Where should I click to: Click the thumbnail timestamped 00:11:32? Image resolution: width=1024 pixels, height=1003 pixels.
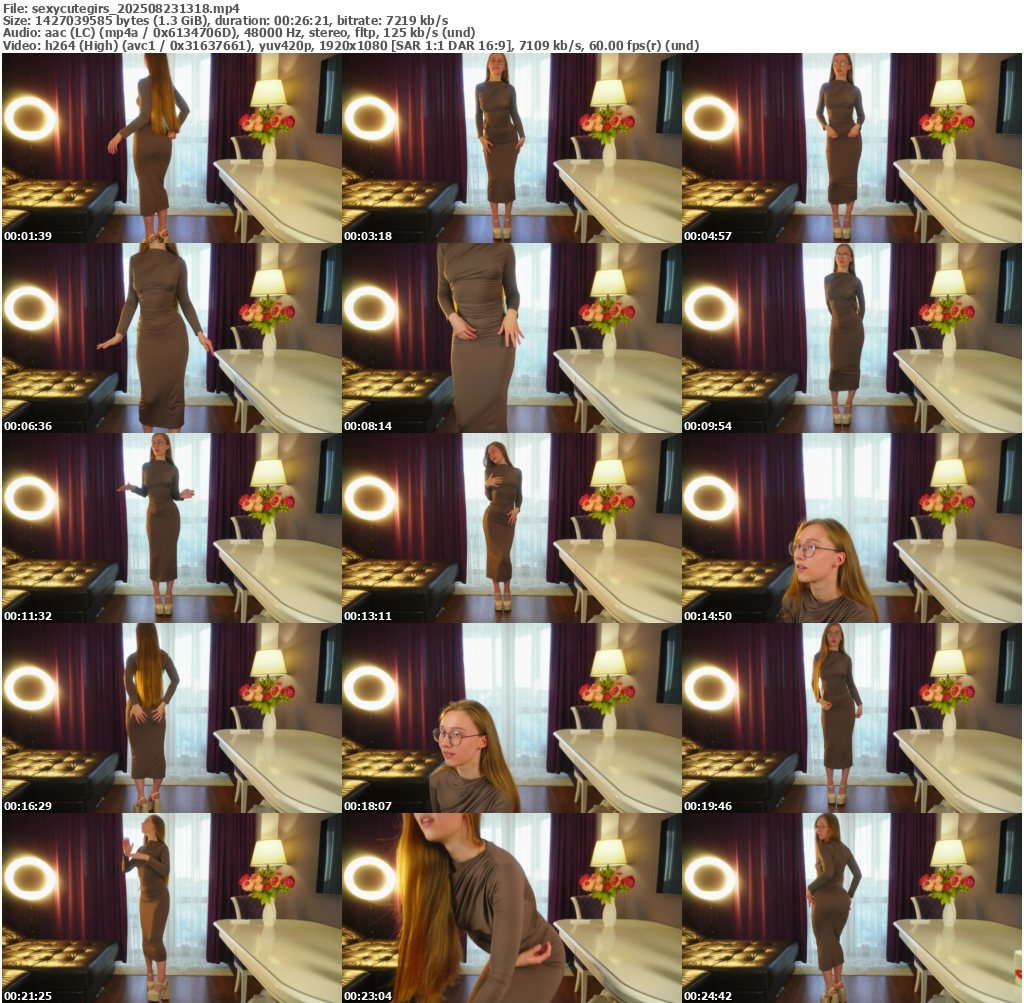172,528
